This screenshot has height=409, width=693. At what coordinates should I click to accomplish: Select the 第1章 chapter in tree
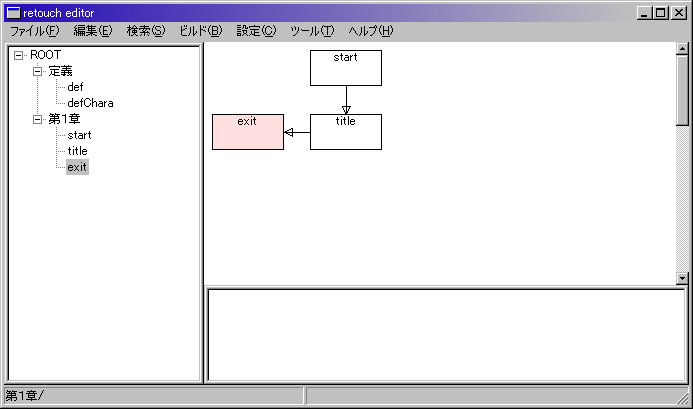pos(64,118)
